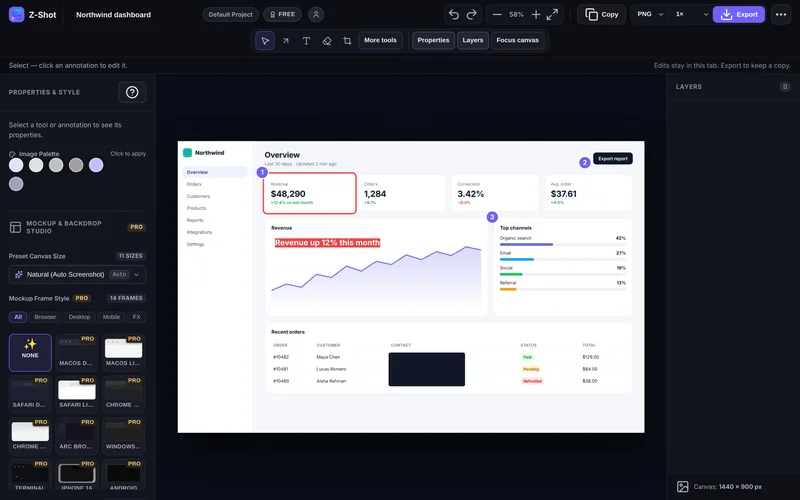Select the black redaction box over Contact column
The height and width of the screenshot is (500, 800).
pos(427,369)
